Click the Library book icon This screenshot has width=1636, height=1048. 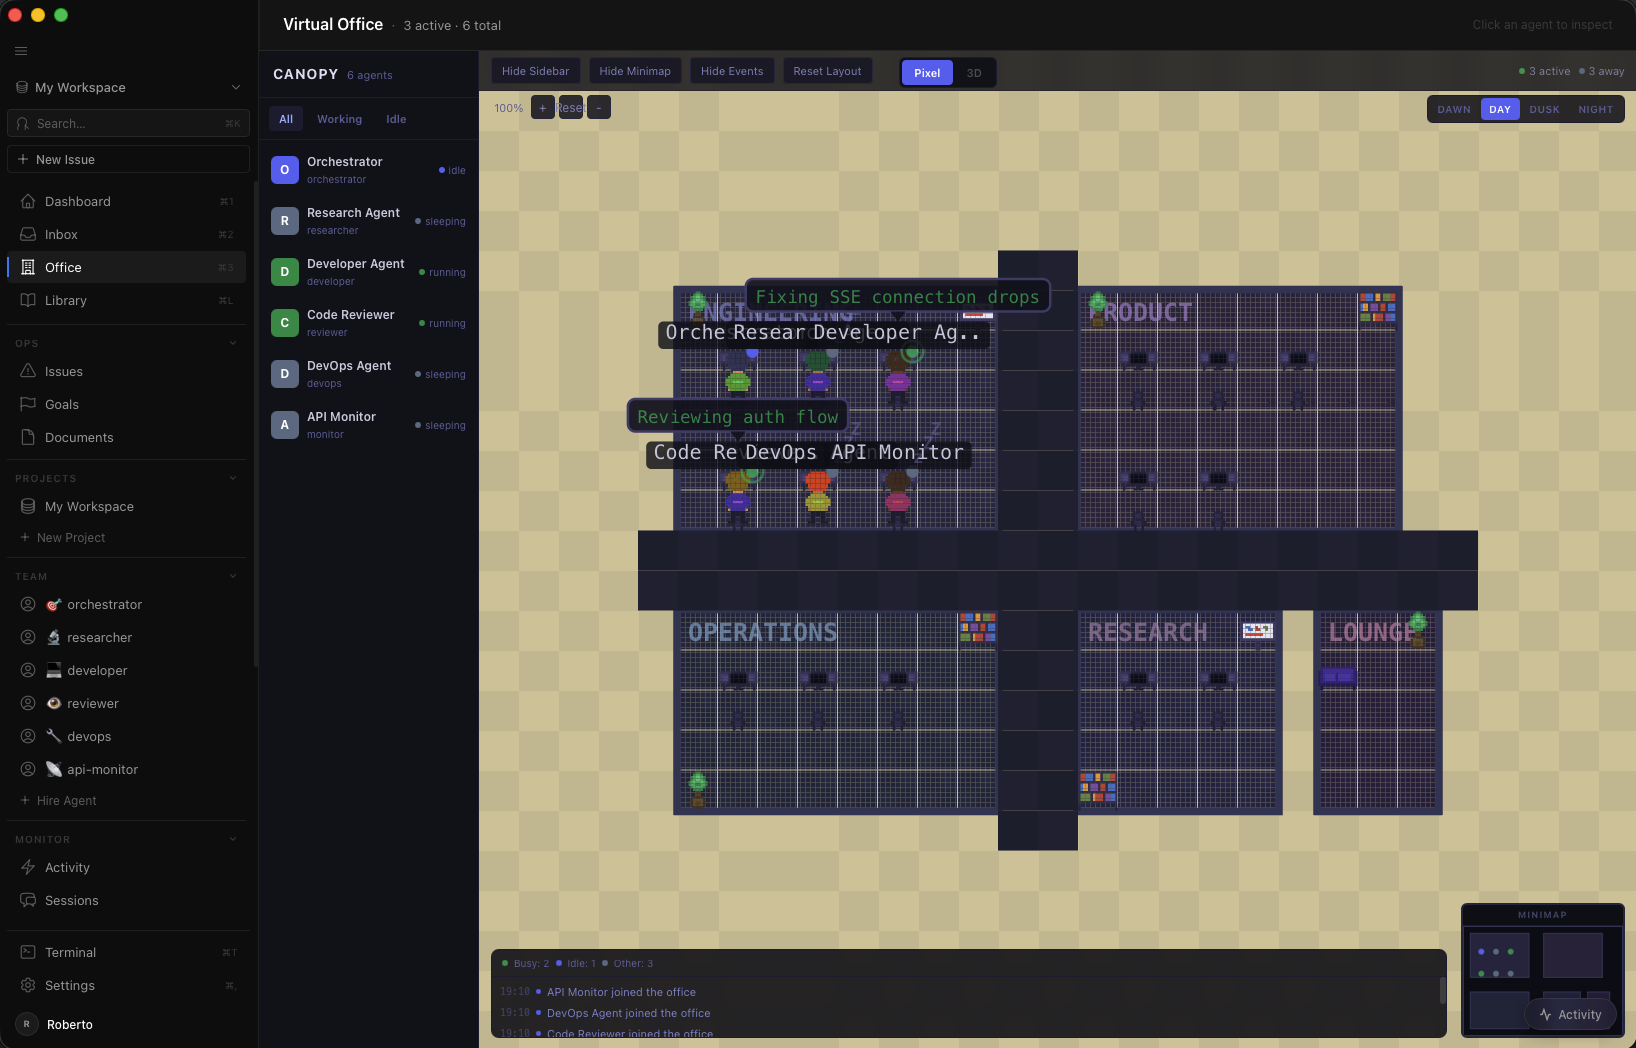click(28, 300)
